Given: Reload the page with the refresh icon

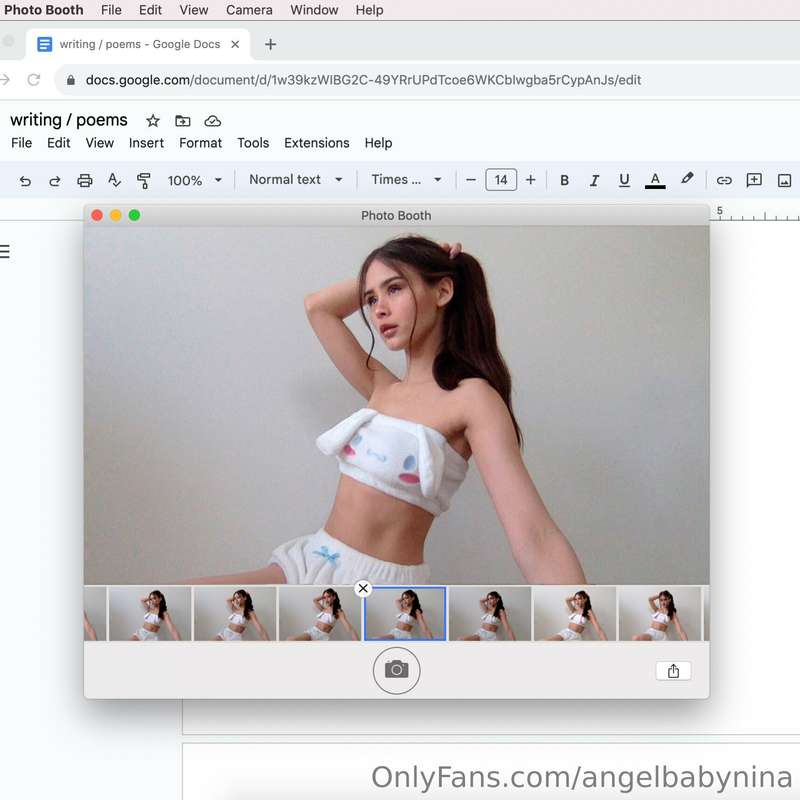Looking at the screenshot, I should point(34,80).
